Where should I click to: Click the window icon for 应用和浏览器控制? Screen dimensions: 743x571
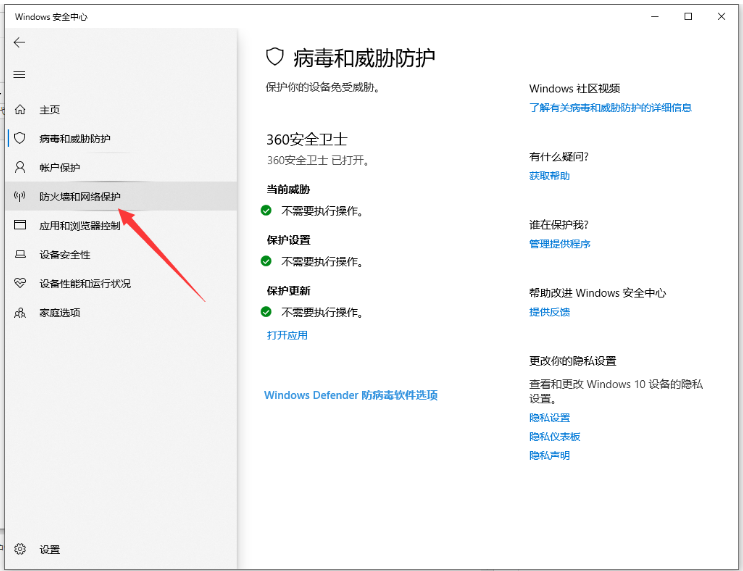(x=20, y=225)
